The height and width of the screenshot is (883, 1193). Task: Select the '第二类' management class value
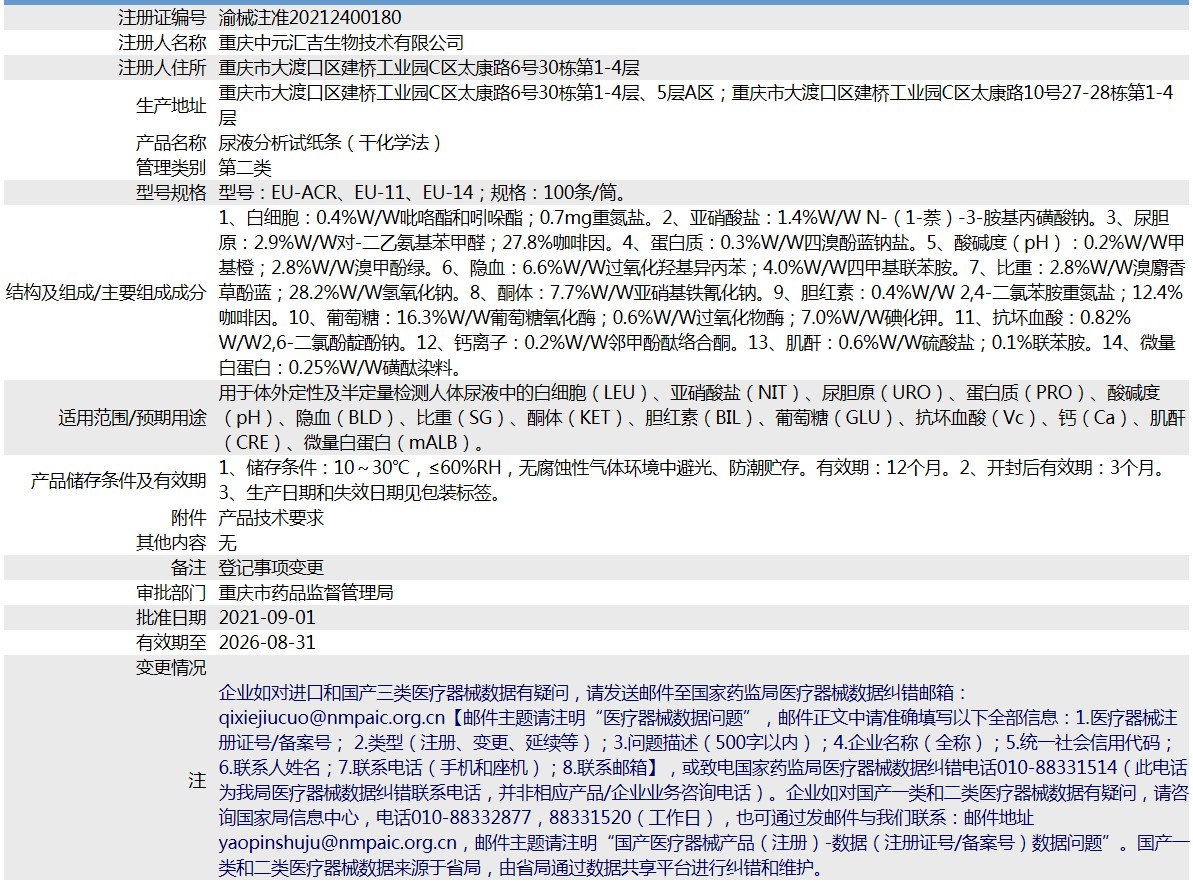click(x=245, y=168)
